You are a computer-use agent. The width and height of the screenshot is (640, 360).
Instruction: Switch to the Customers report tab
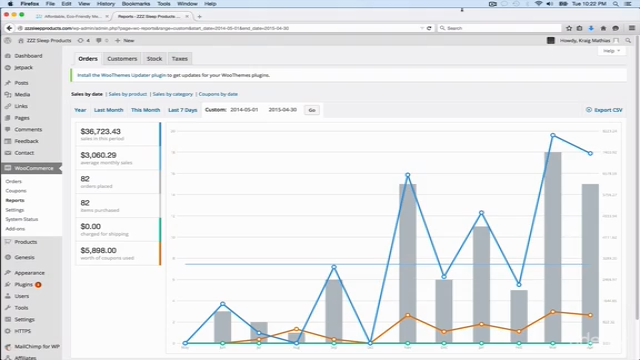[122, 59]
